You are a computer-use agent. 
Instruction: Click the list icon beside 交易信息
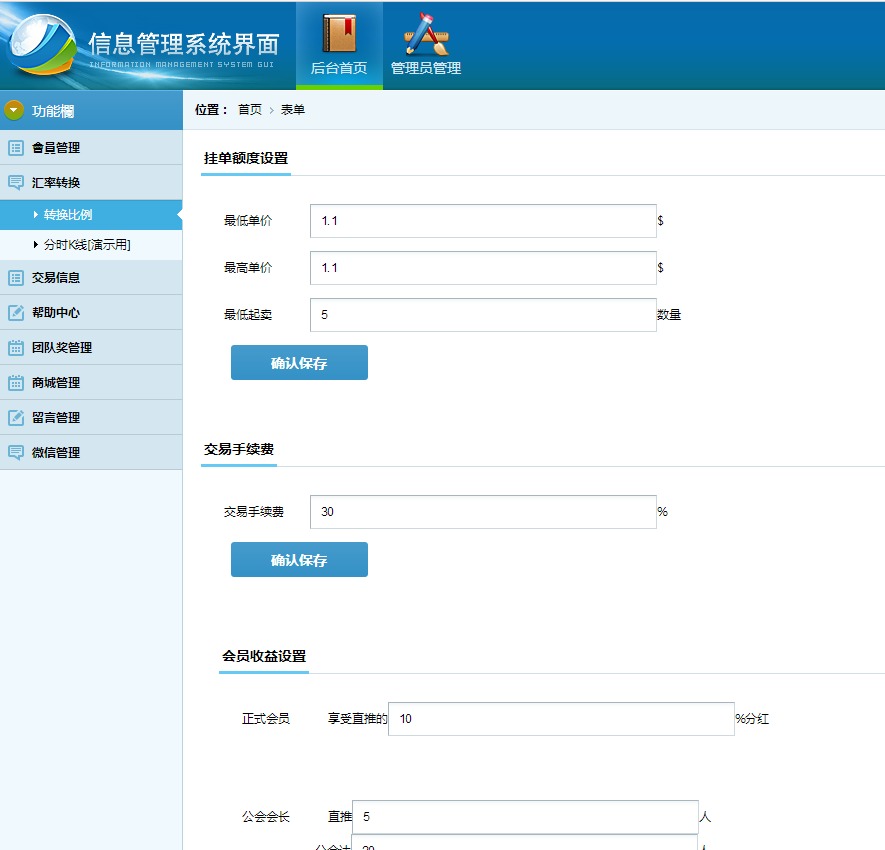16,278
